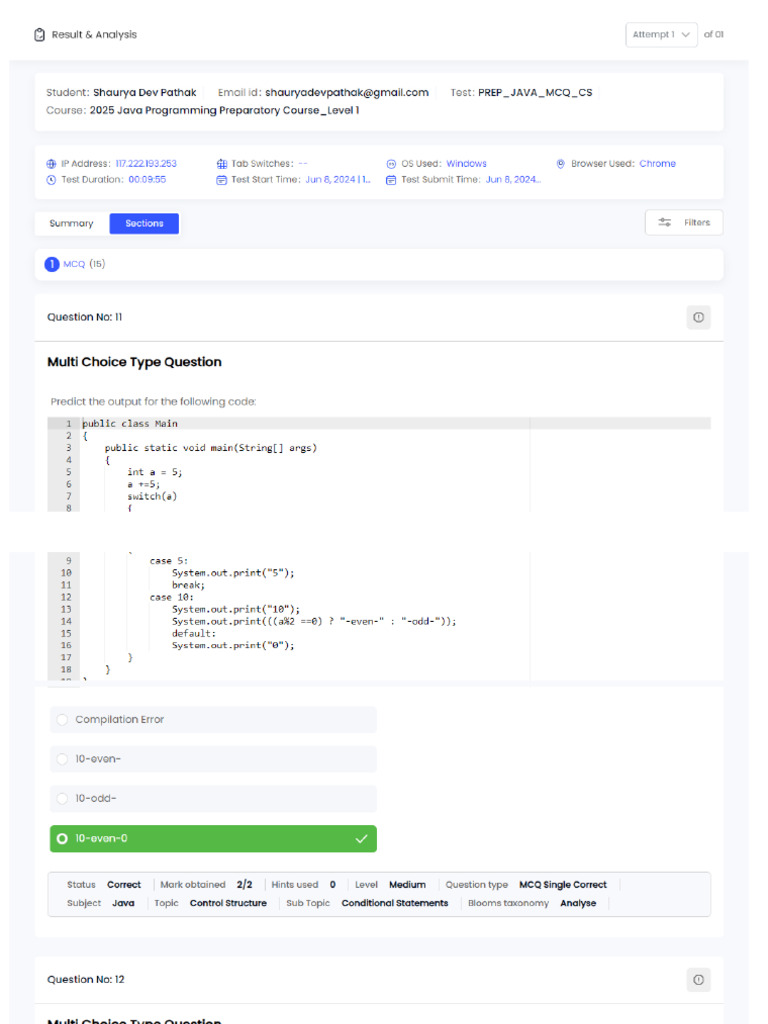Image resolution: width=768 pixels, height=1024 pixels.
Task: Open the Filters button
Action: tap(684, 223)
